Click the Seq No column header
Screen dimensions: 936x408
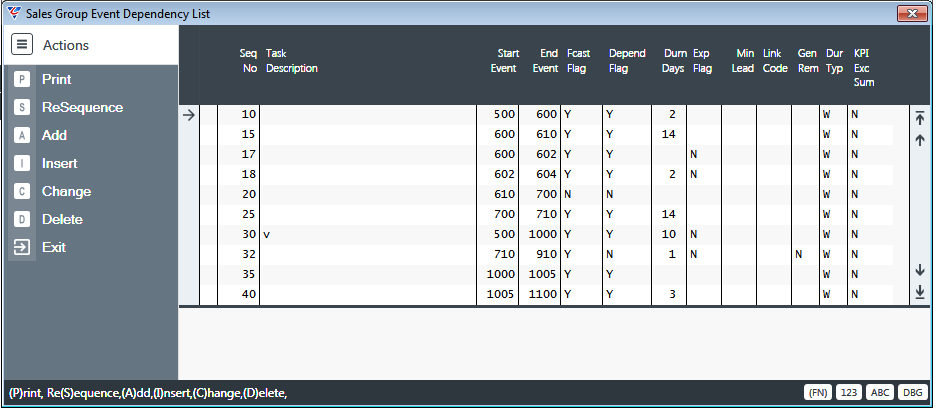click(x=248, y=61)
